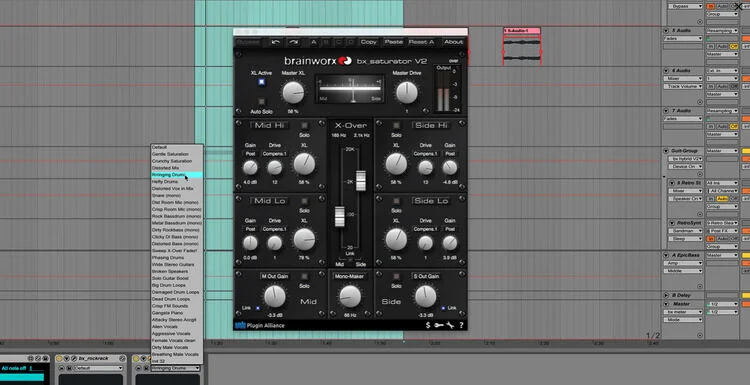Open the key license icon
This screenshot has width=750, height=385.
pos(439,325)
